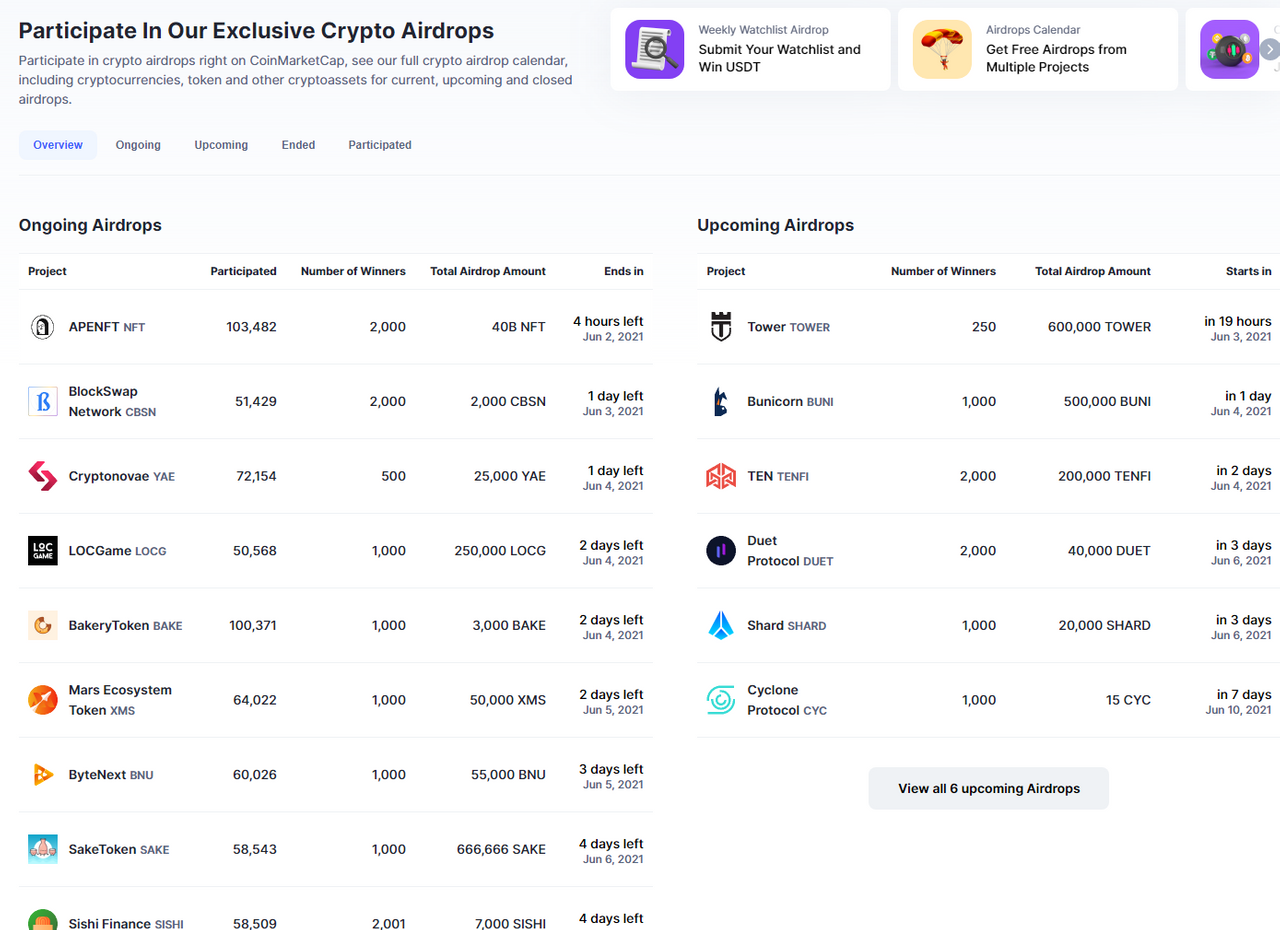Click the ByteNext orange logo icon
This screenshot has height=930, width=1280.
point(42,774)
